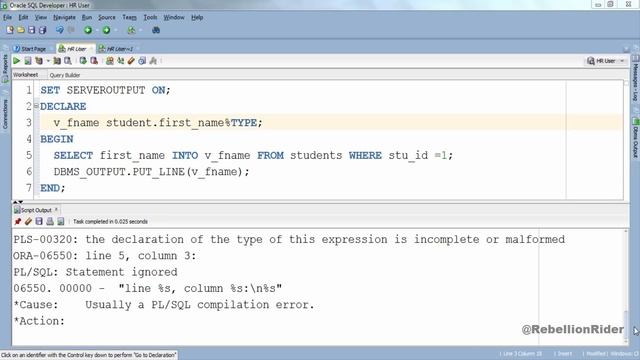Open the Edit menu
Viewport: 640px width, 360px height.
coord(23,17)
